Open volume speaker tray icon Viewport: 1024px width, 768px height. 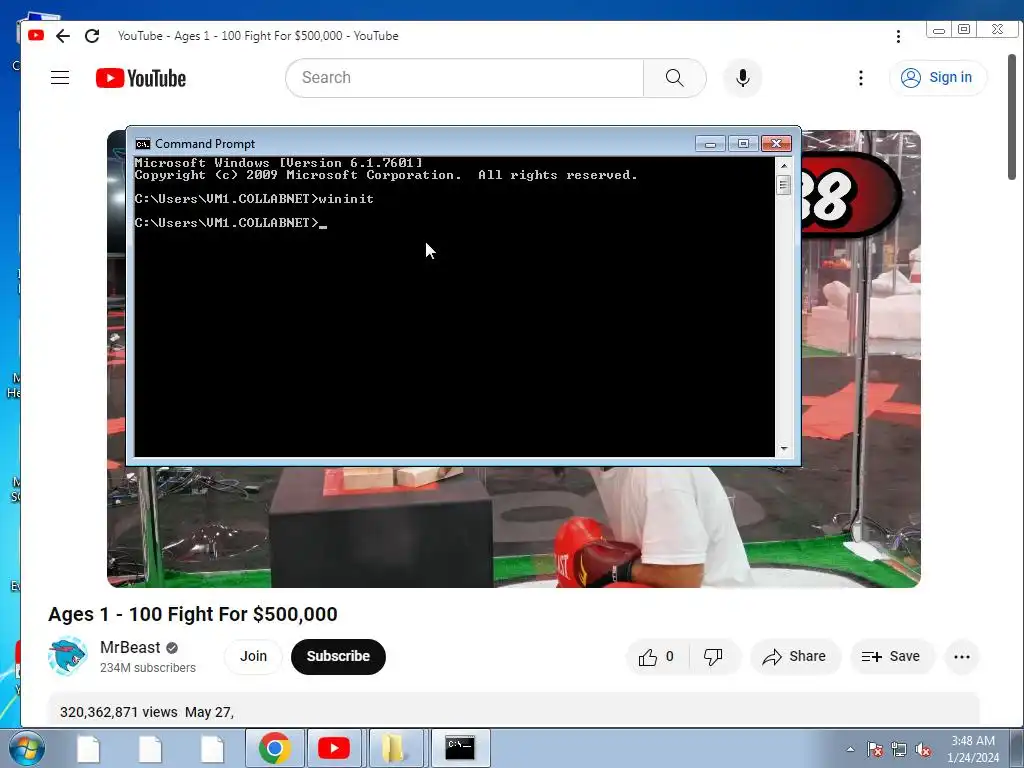(923, 750)
